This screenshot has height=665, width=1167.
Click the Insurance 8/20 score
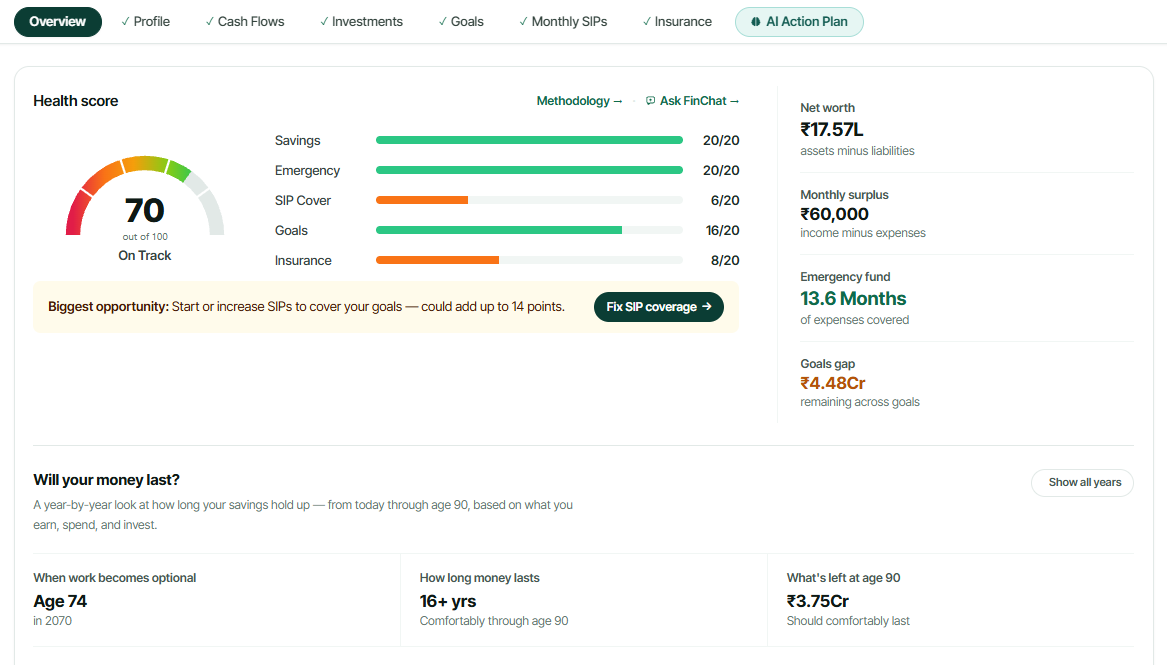point(725,260)
